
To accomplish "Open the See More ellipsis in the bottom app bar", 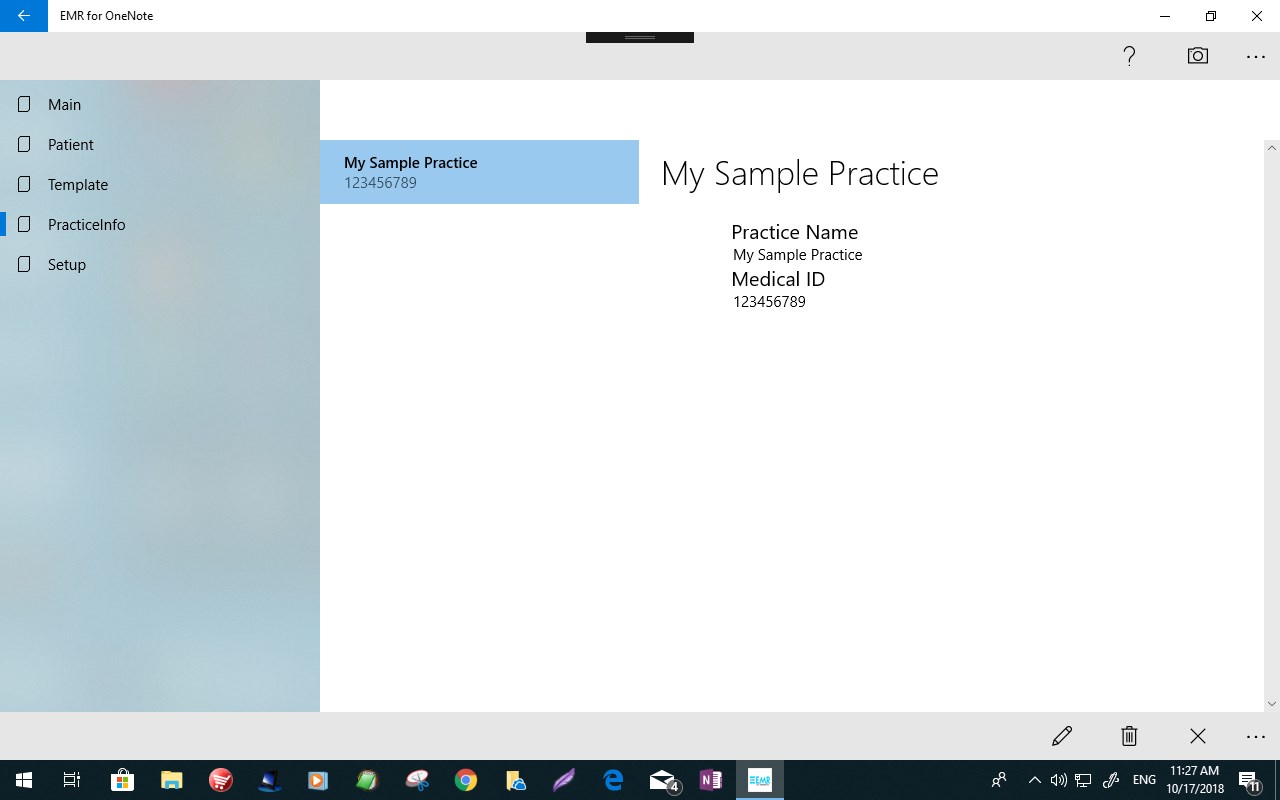I will [x=1255, y=736].
